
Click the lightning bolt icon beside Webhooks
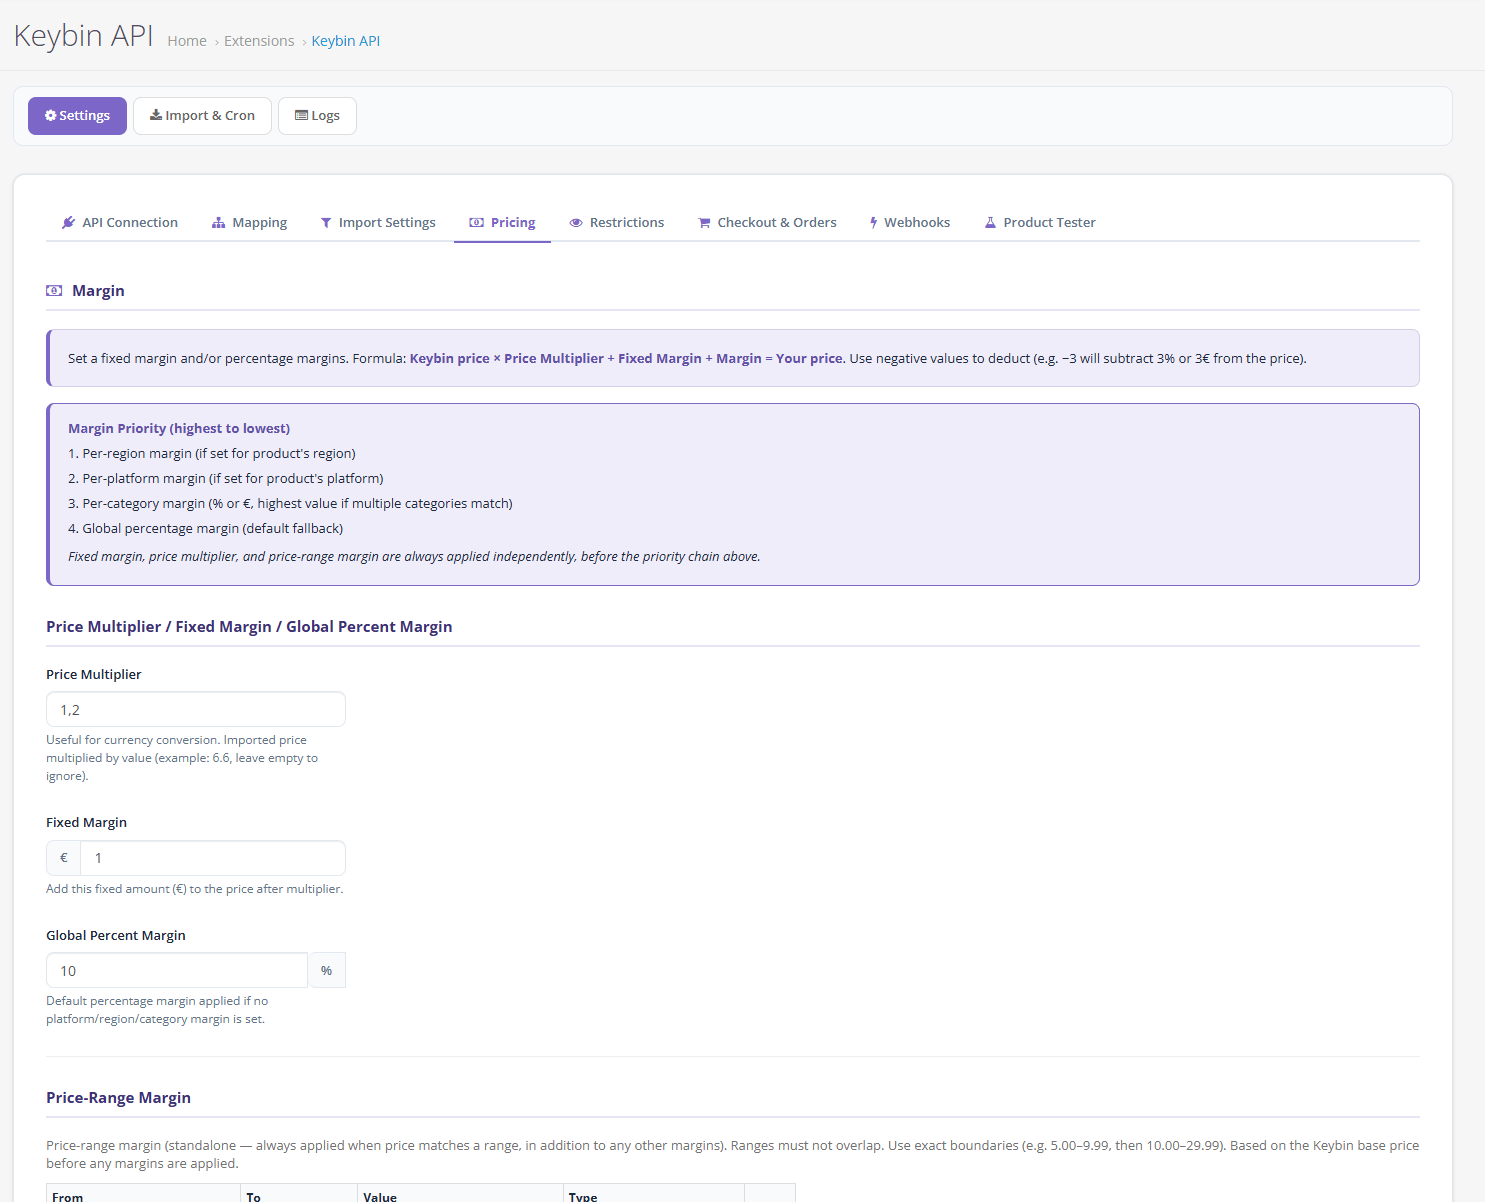click(873, 223)
